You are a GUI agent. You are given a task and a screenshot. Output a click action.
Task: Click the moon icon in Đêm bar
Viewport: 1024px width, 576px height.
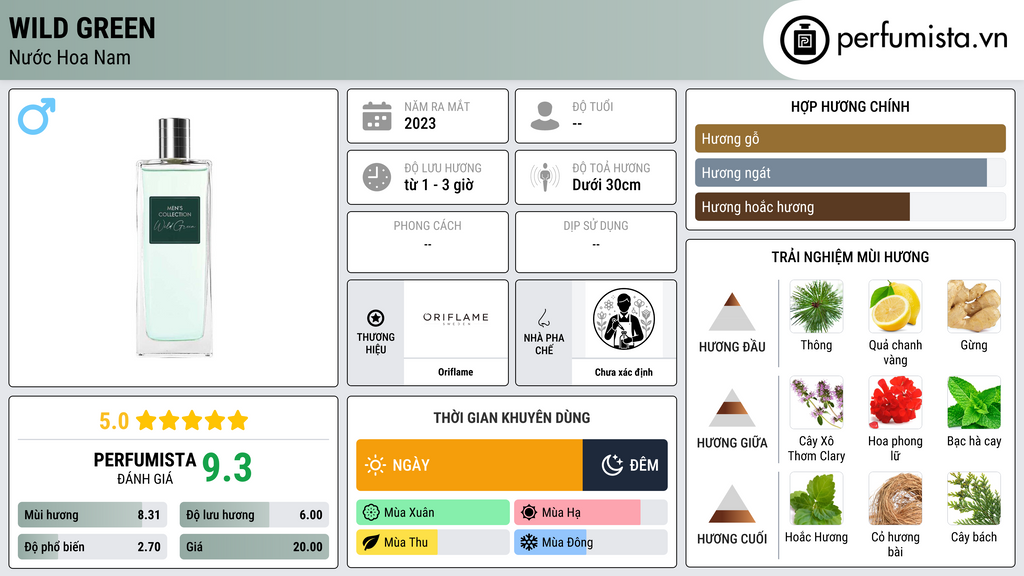tap(612, 465)
